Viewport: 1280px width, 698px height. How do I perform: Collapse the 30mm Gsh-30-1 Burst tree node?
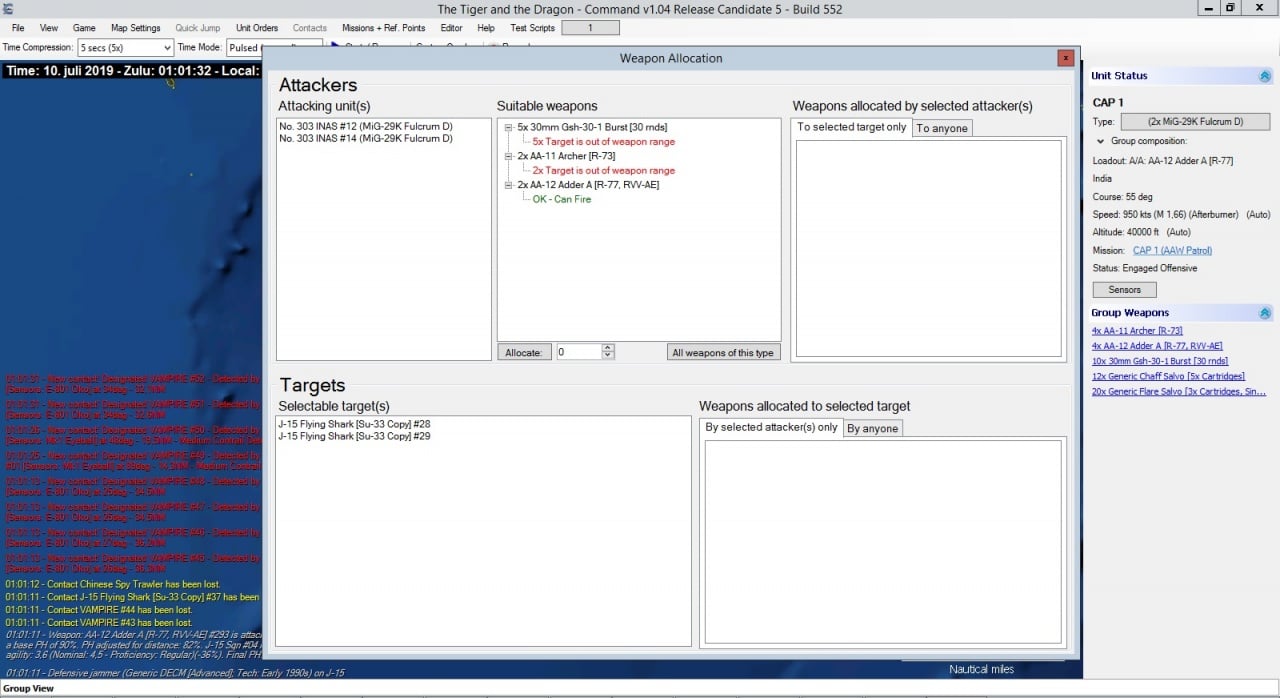click(509, 128)
